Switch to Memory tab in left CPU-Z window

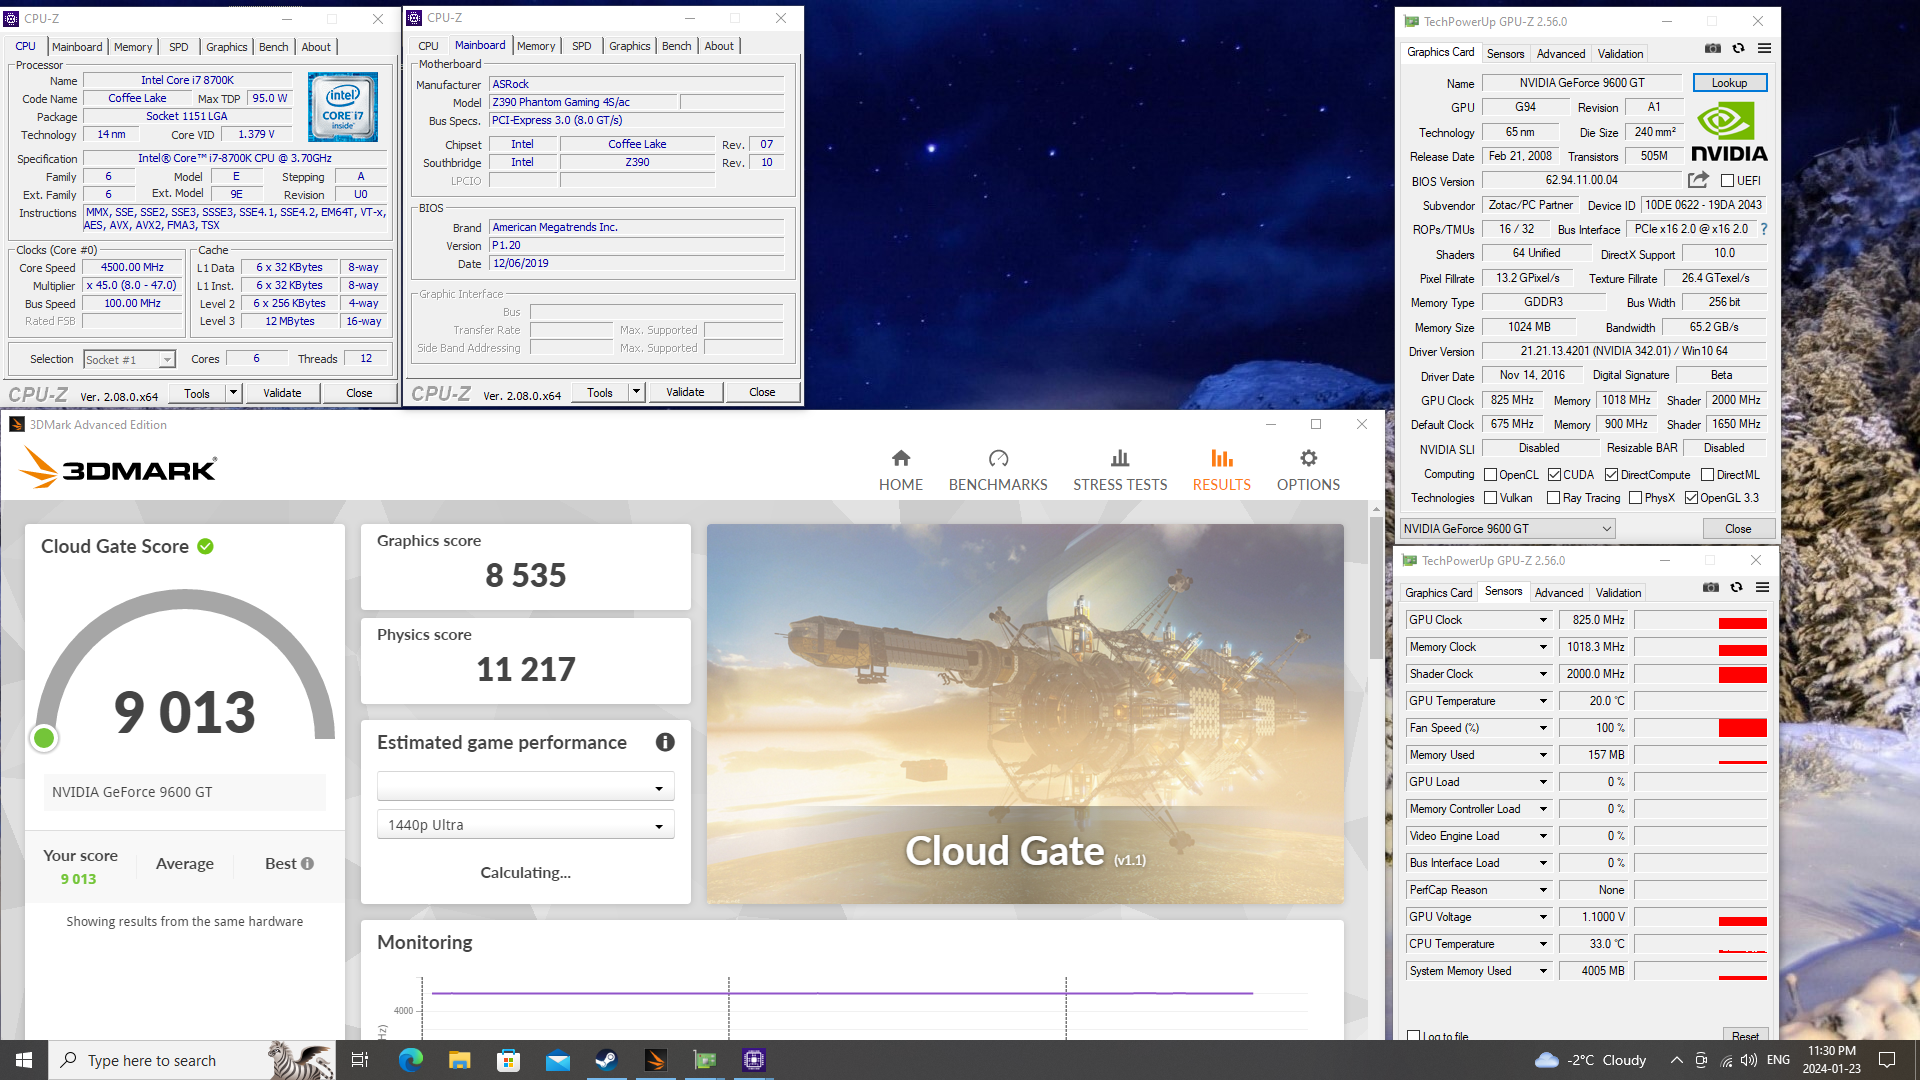[133, 47]
